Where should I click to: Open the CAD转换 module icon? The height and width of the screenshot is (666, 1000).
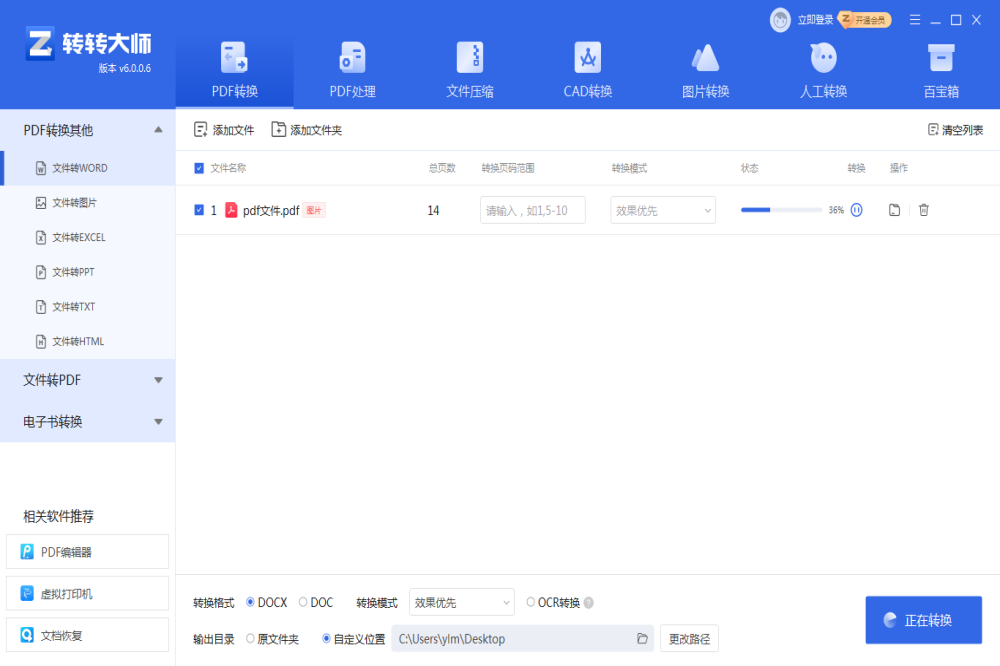point(587,58)
